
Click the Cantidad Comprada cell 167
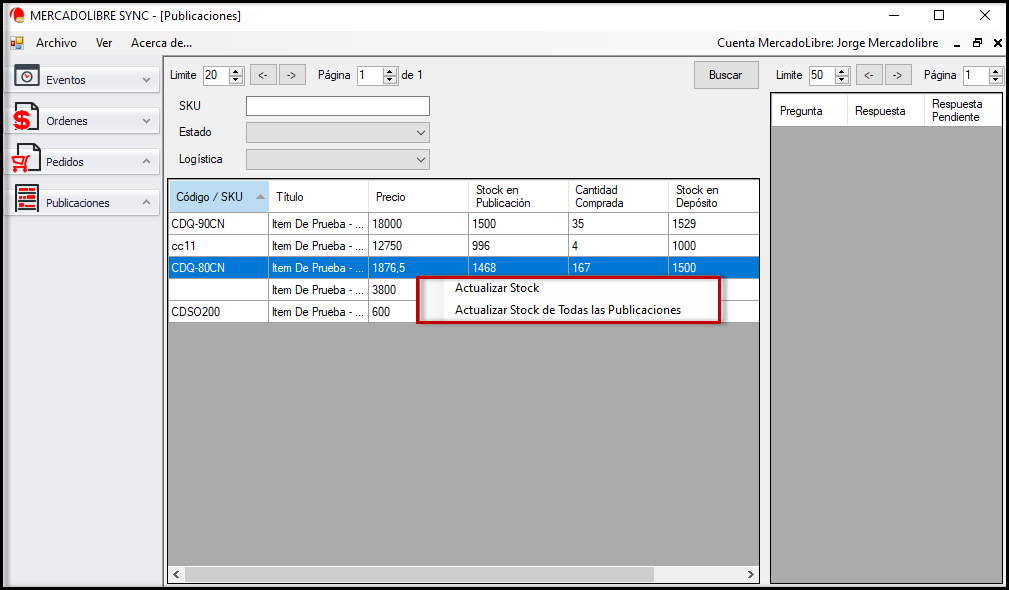coord(618,268)
